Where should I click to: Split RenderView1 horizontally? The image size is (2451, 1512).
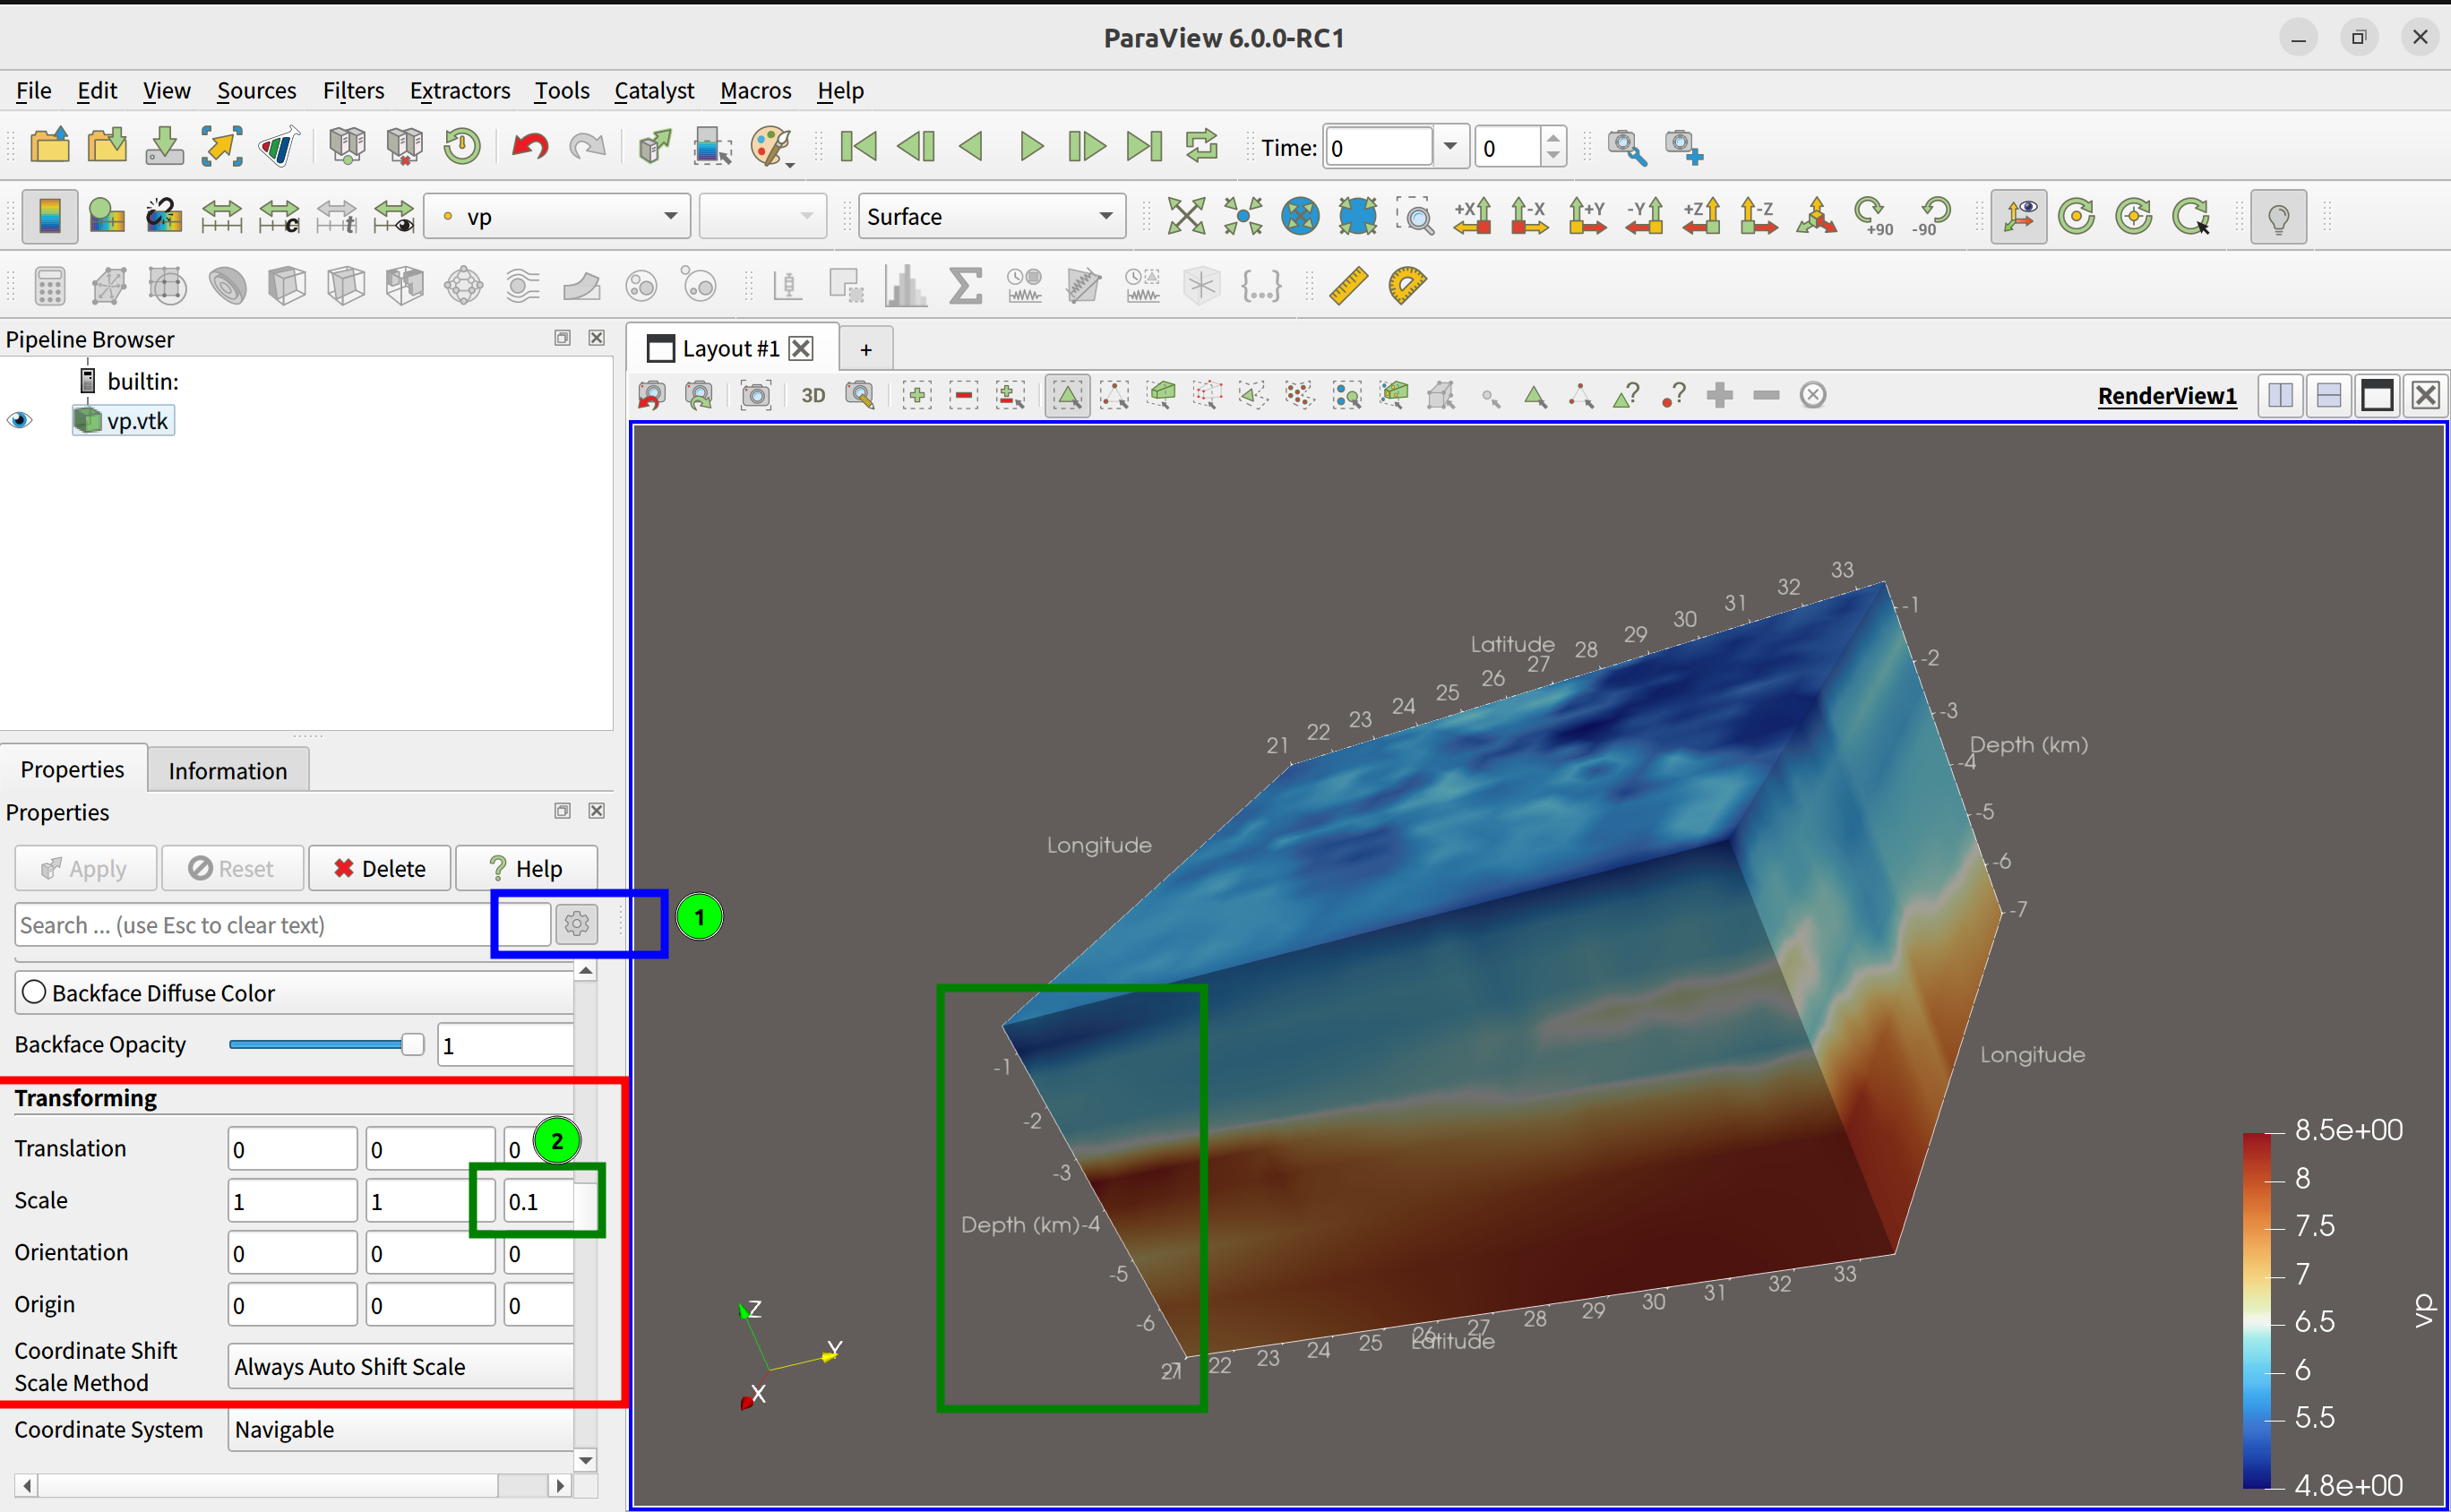click(2281, 395)
